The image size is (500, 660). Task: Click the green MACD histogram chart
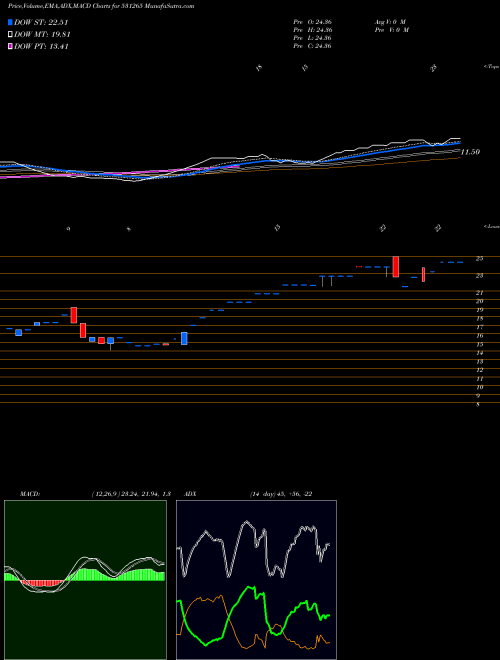85,580
